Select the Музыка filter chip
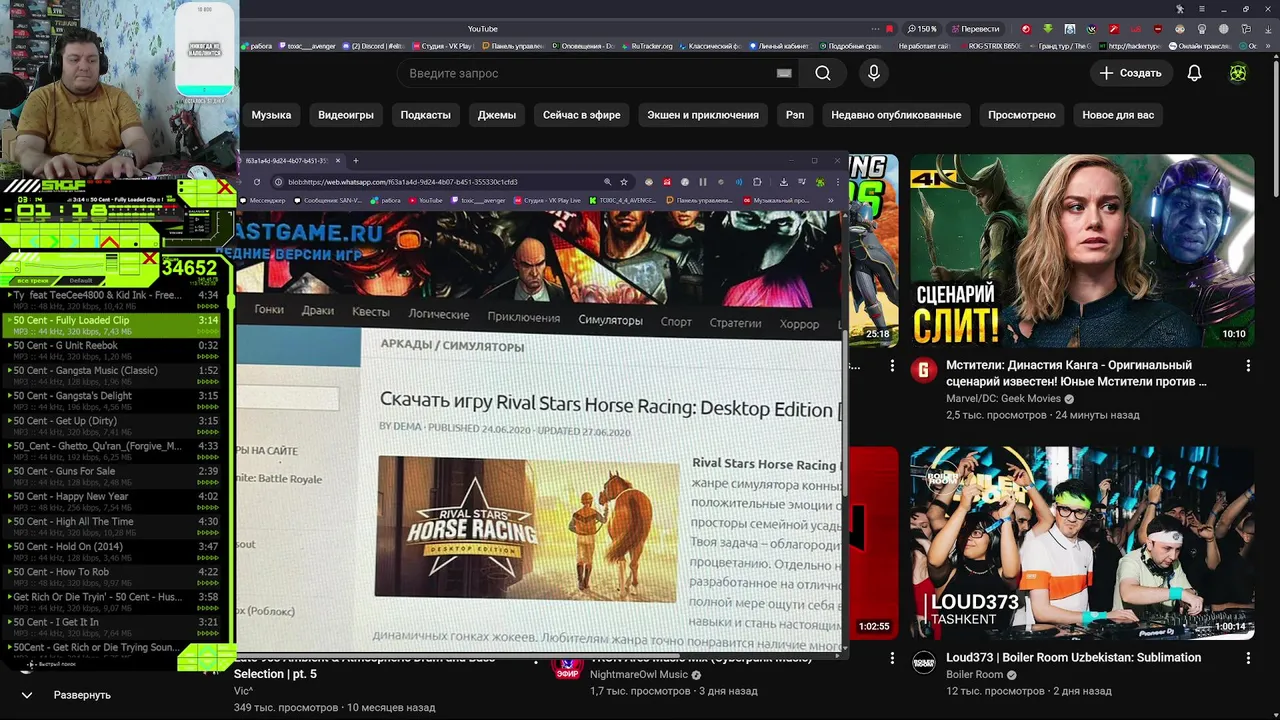Image resolution: width=1280 pixels, height=720 pixels. coord(271,115)
